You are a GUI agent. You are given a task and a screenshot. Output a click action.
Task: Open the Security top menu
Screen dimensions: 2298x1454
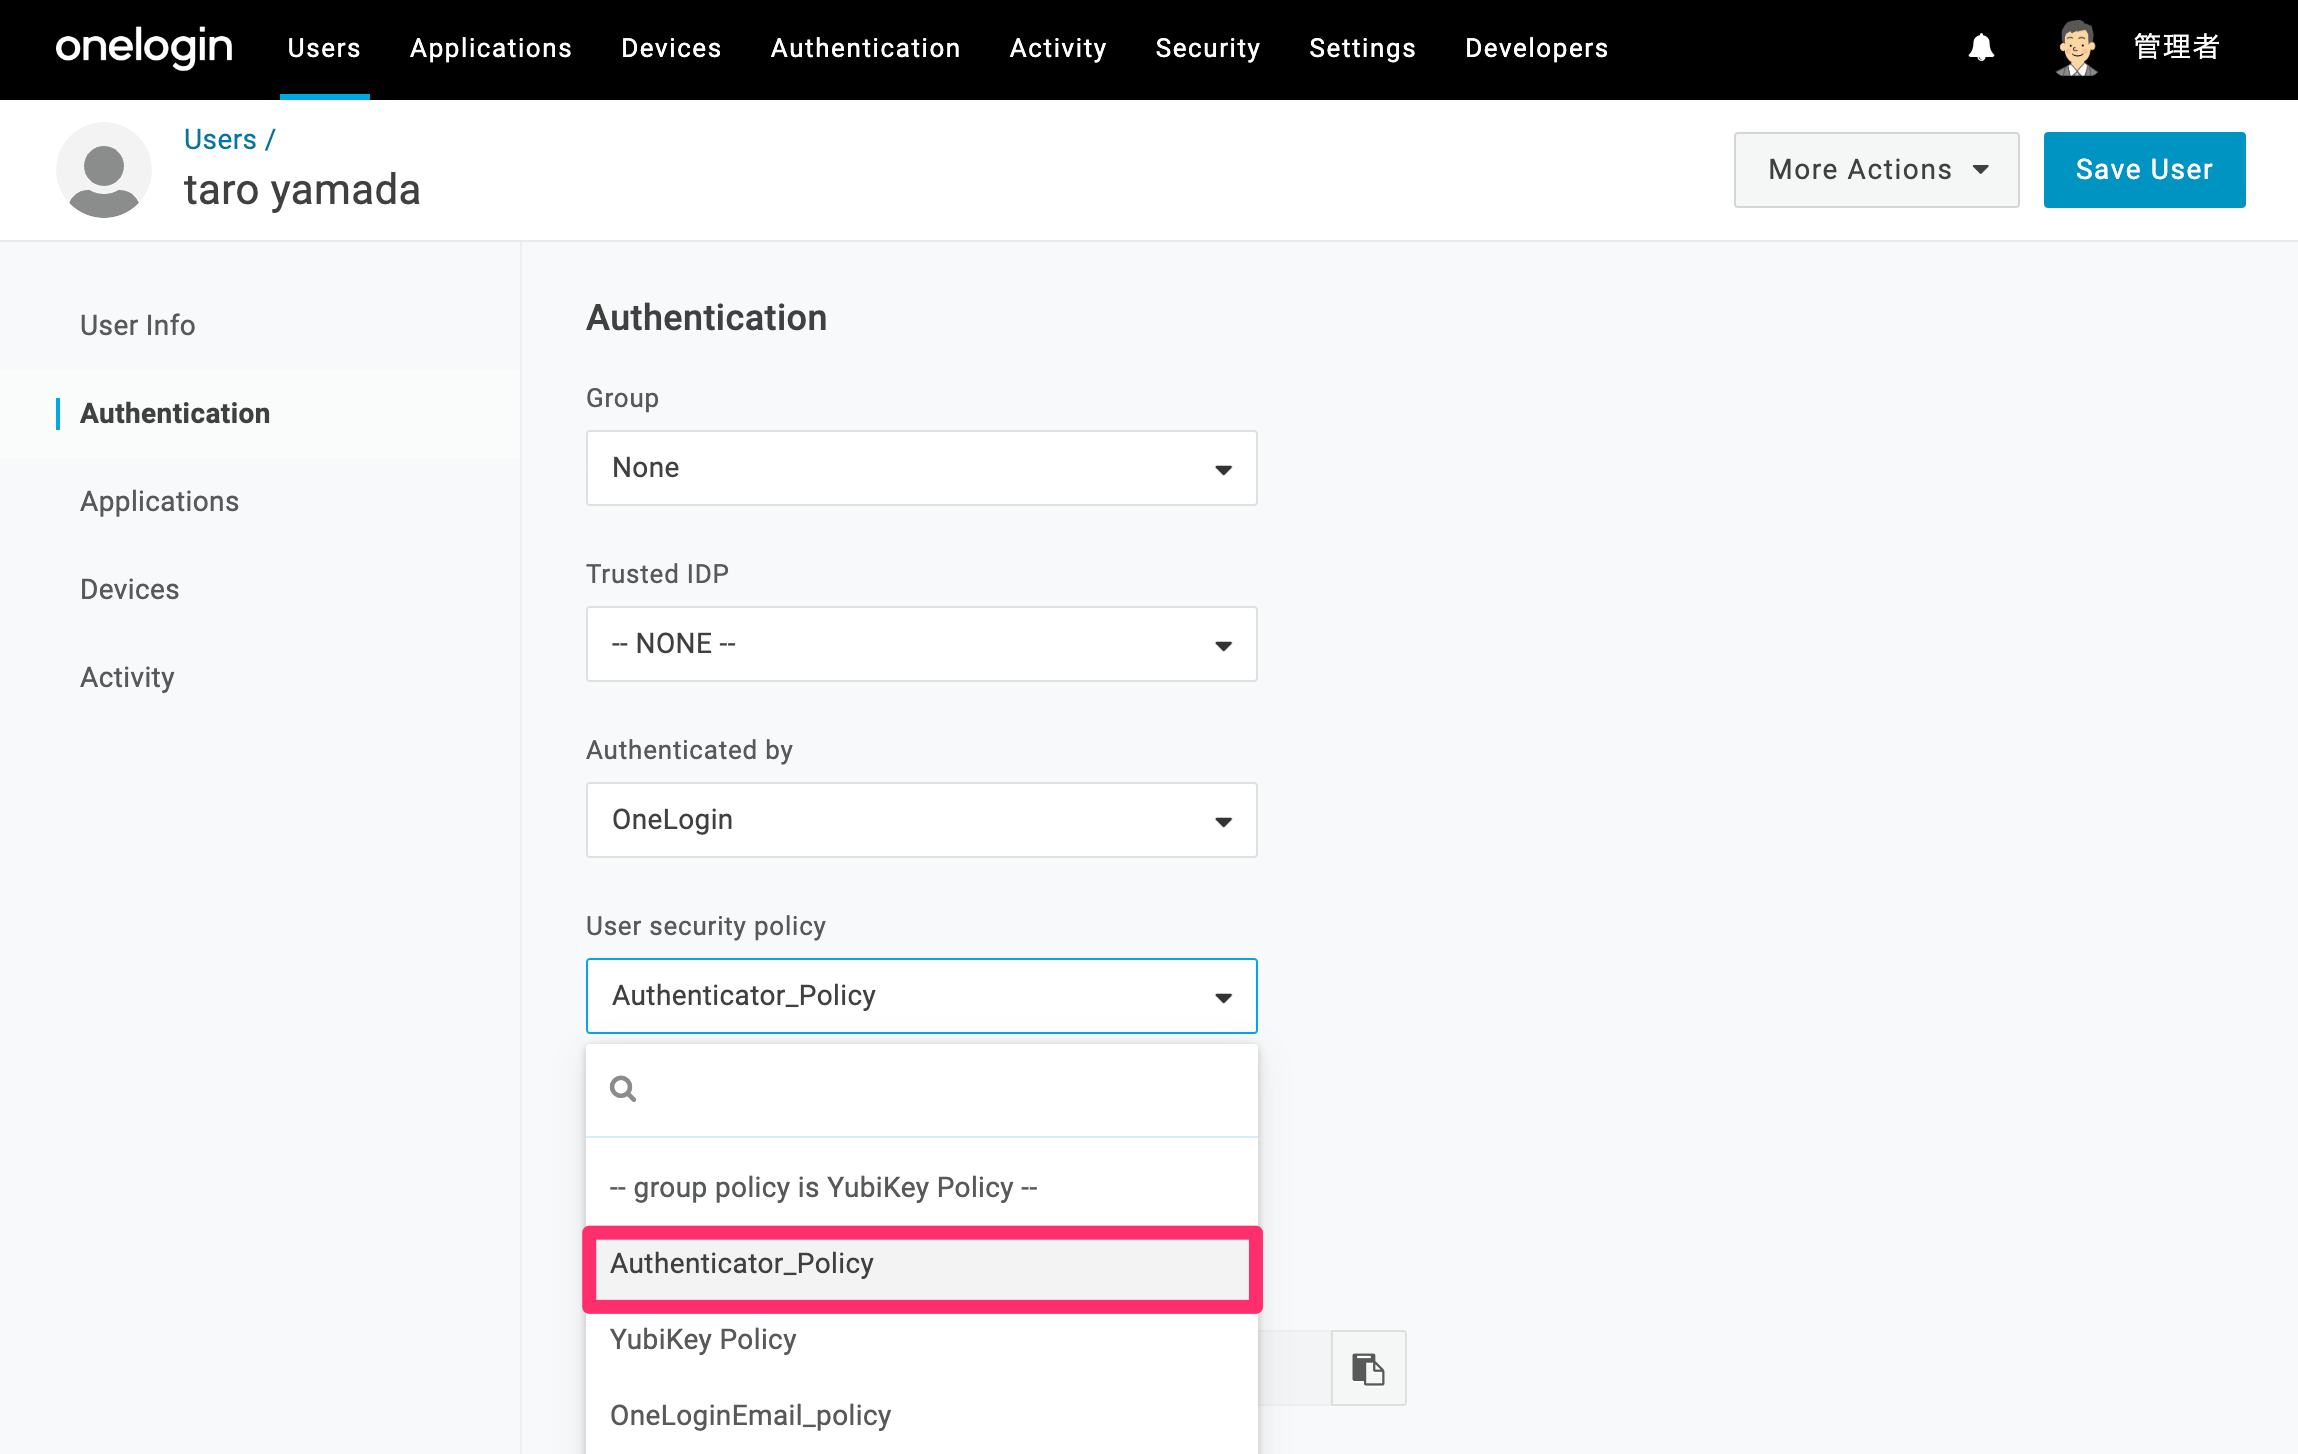(x=1208, y=48)
